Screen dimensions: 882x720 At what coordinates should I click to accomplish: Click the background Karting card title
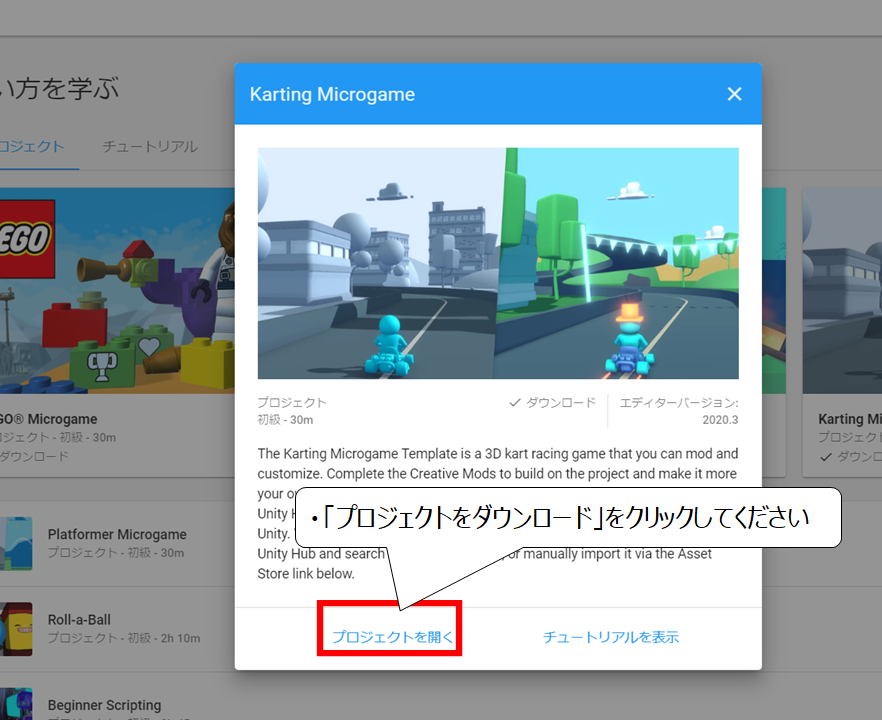pyautogui.click(x=850, y=419)
